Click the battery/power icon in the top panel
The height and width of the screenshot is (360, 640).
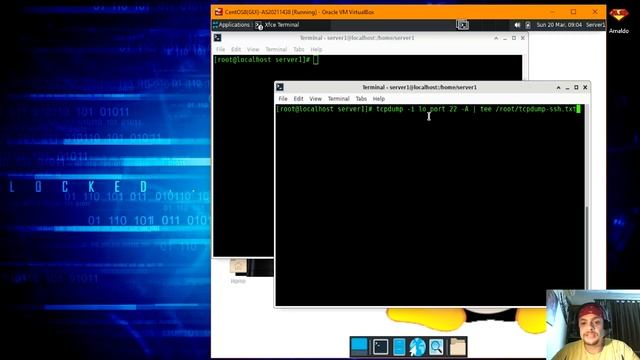coord(527,25)
